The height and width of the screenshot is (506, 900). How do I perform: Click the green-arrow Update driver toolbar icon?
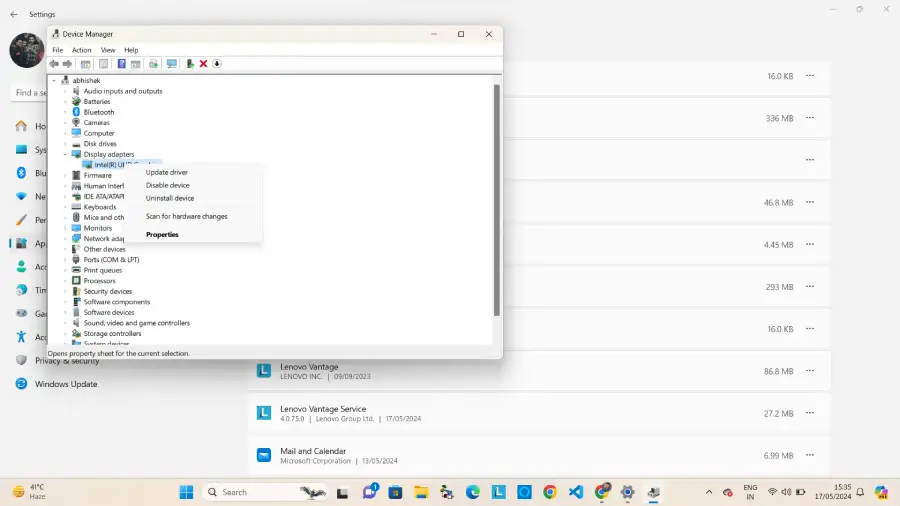pyautogui.click(x=190, y=64)
